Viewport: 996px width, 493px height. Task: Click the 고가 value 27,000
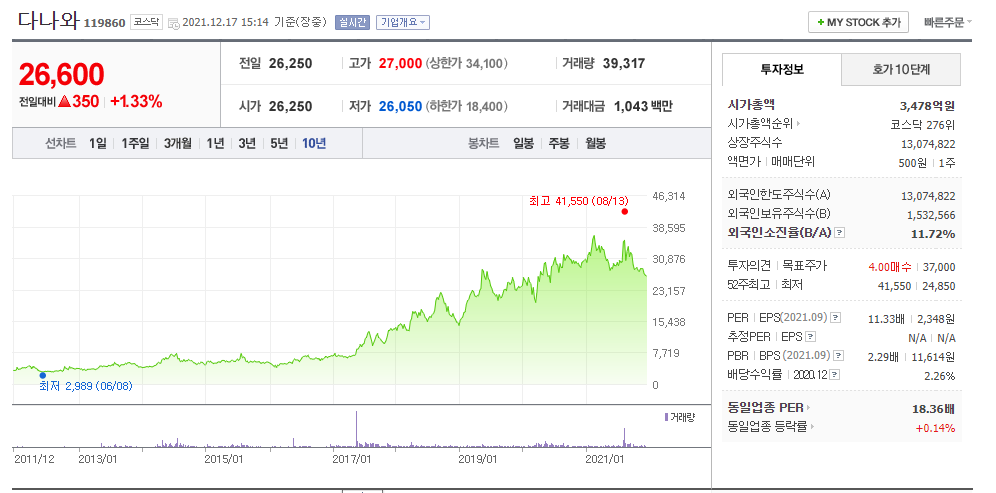pos(400,64)
